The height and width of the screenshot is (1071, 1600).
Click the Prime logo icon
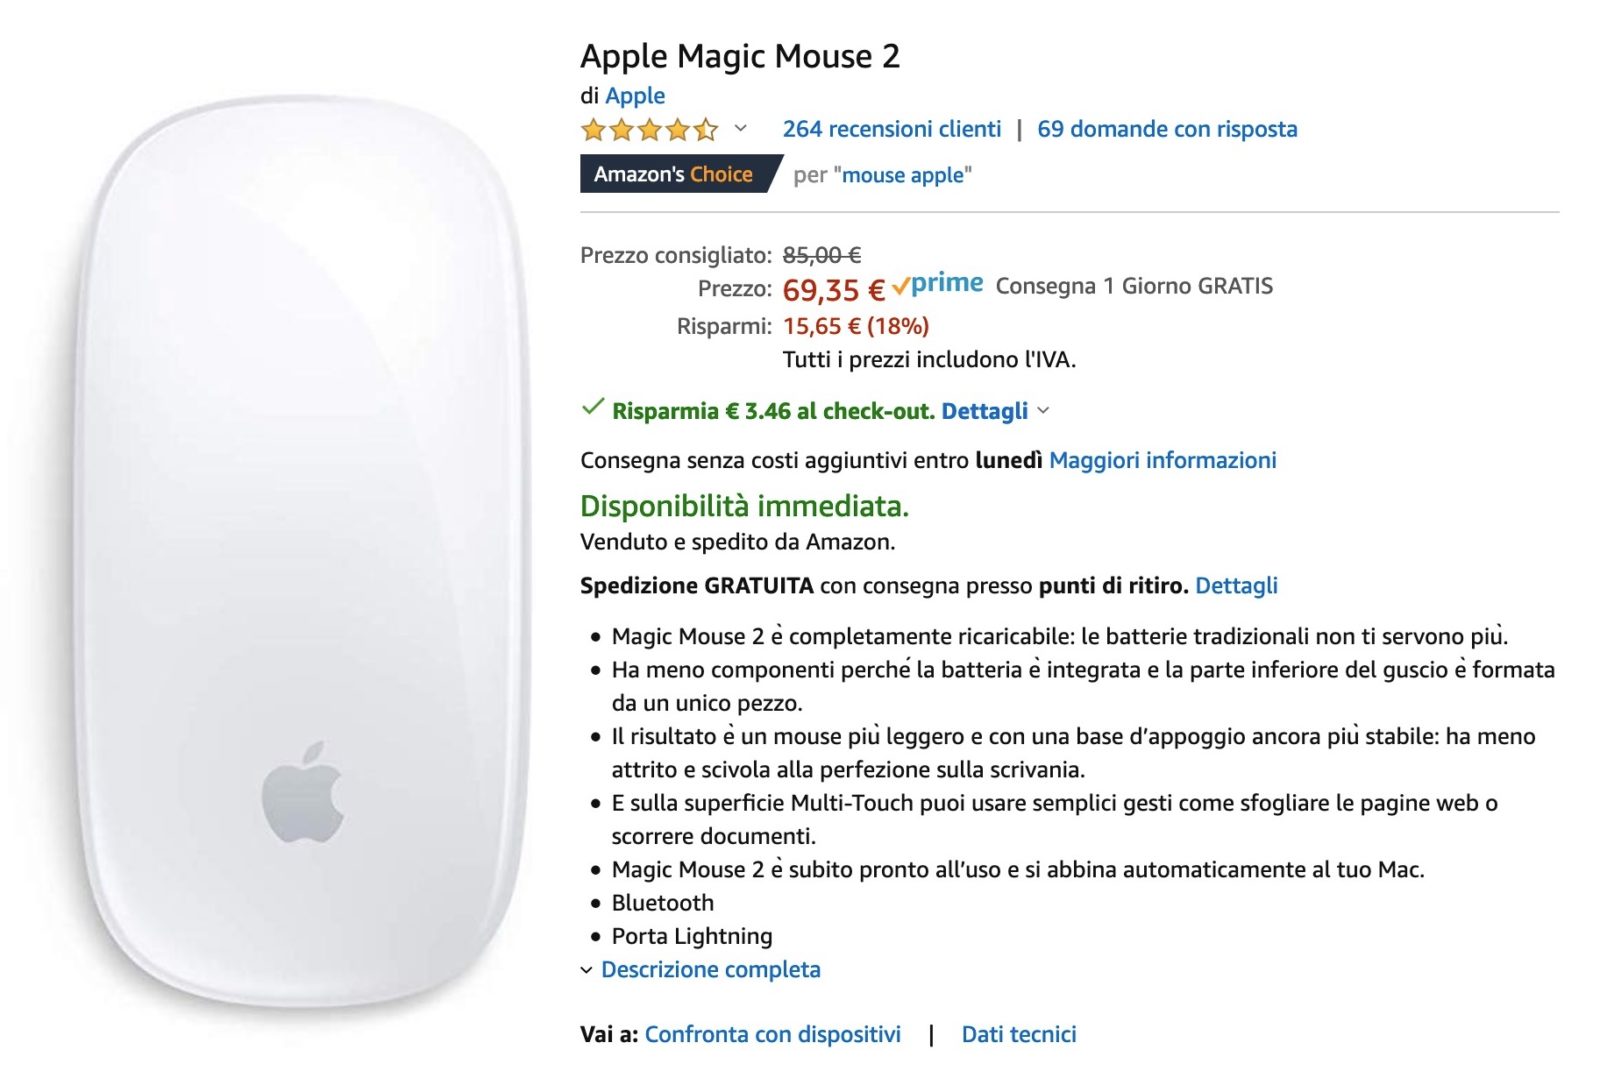tap(938, 285)
